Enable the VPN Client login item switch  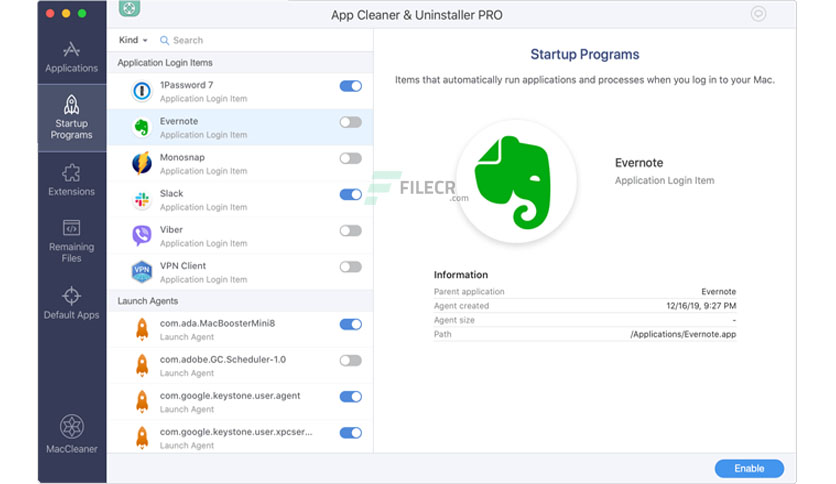click(350, 267)
